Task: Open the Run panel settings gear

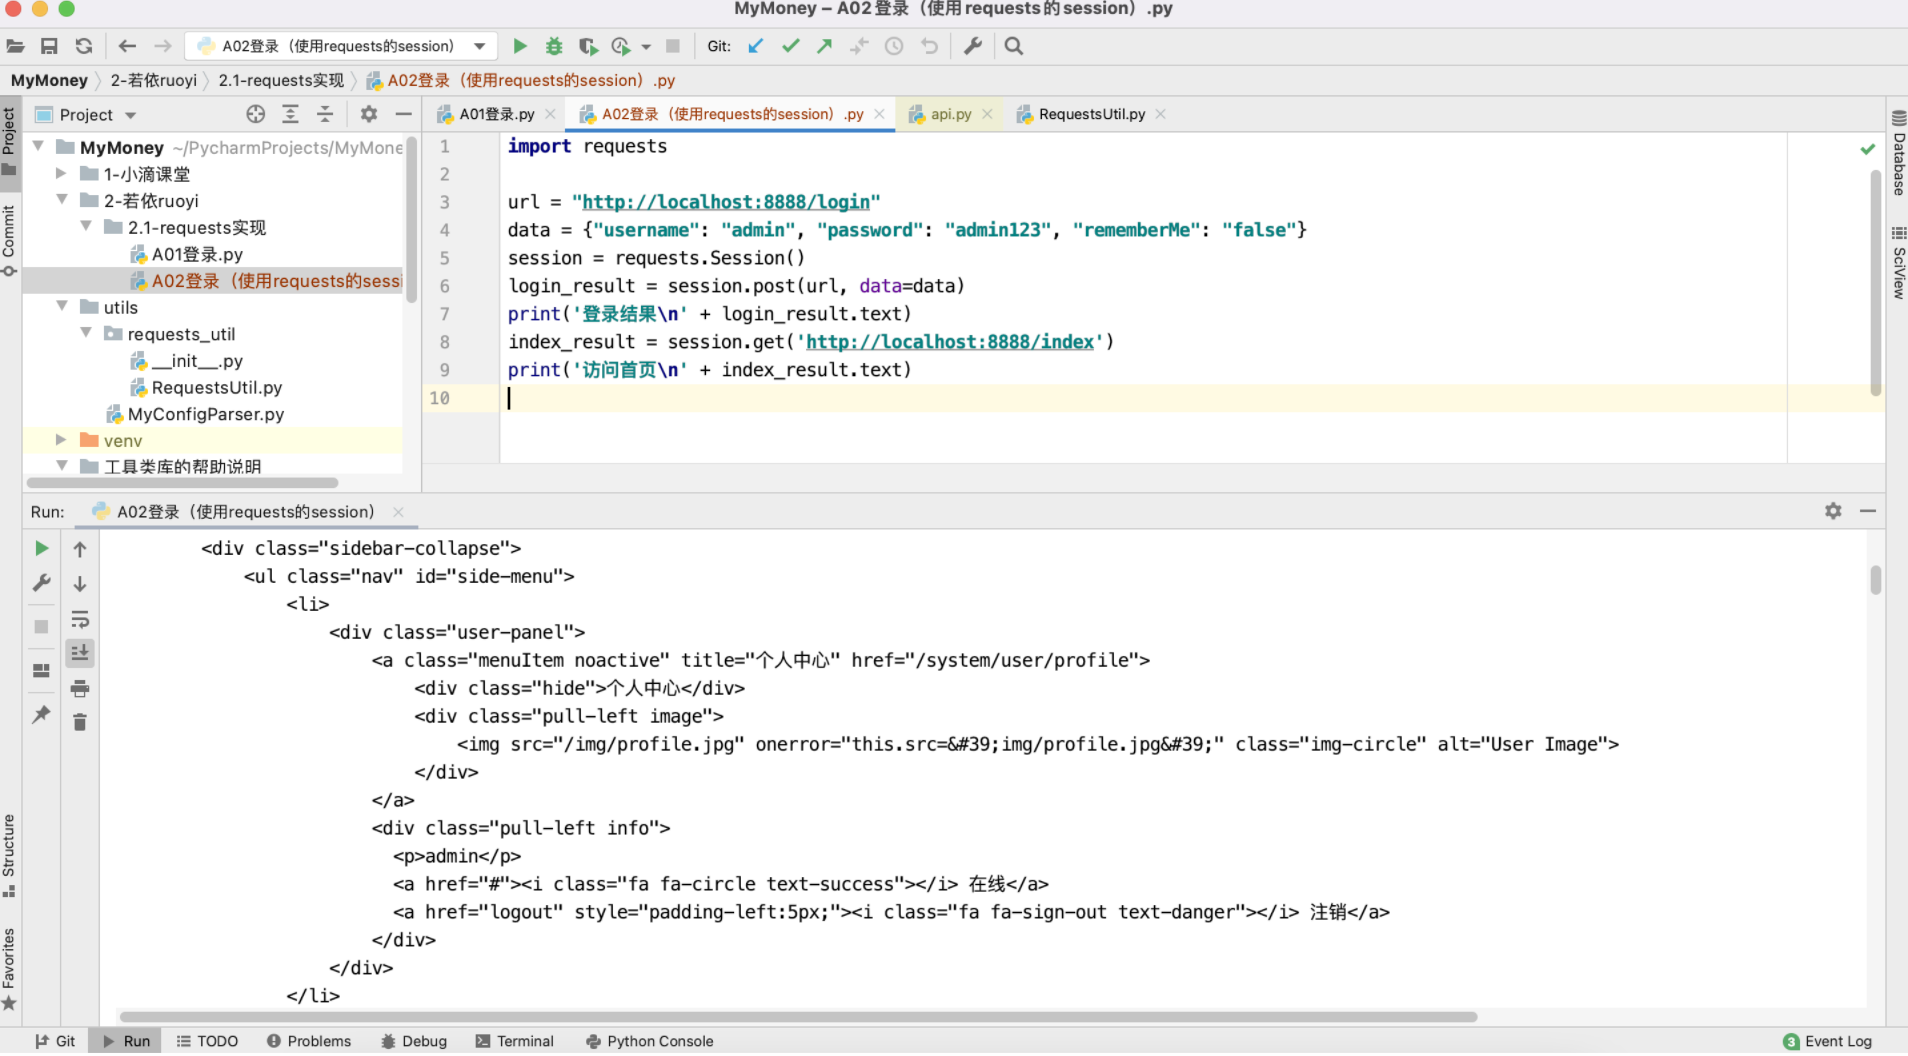Action: click(1833, 511)
